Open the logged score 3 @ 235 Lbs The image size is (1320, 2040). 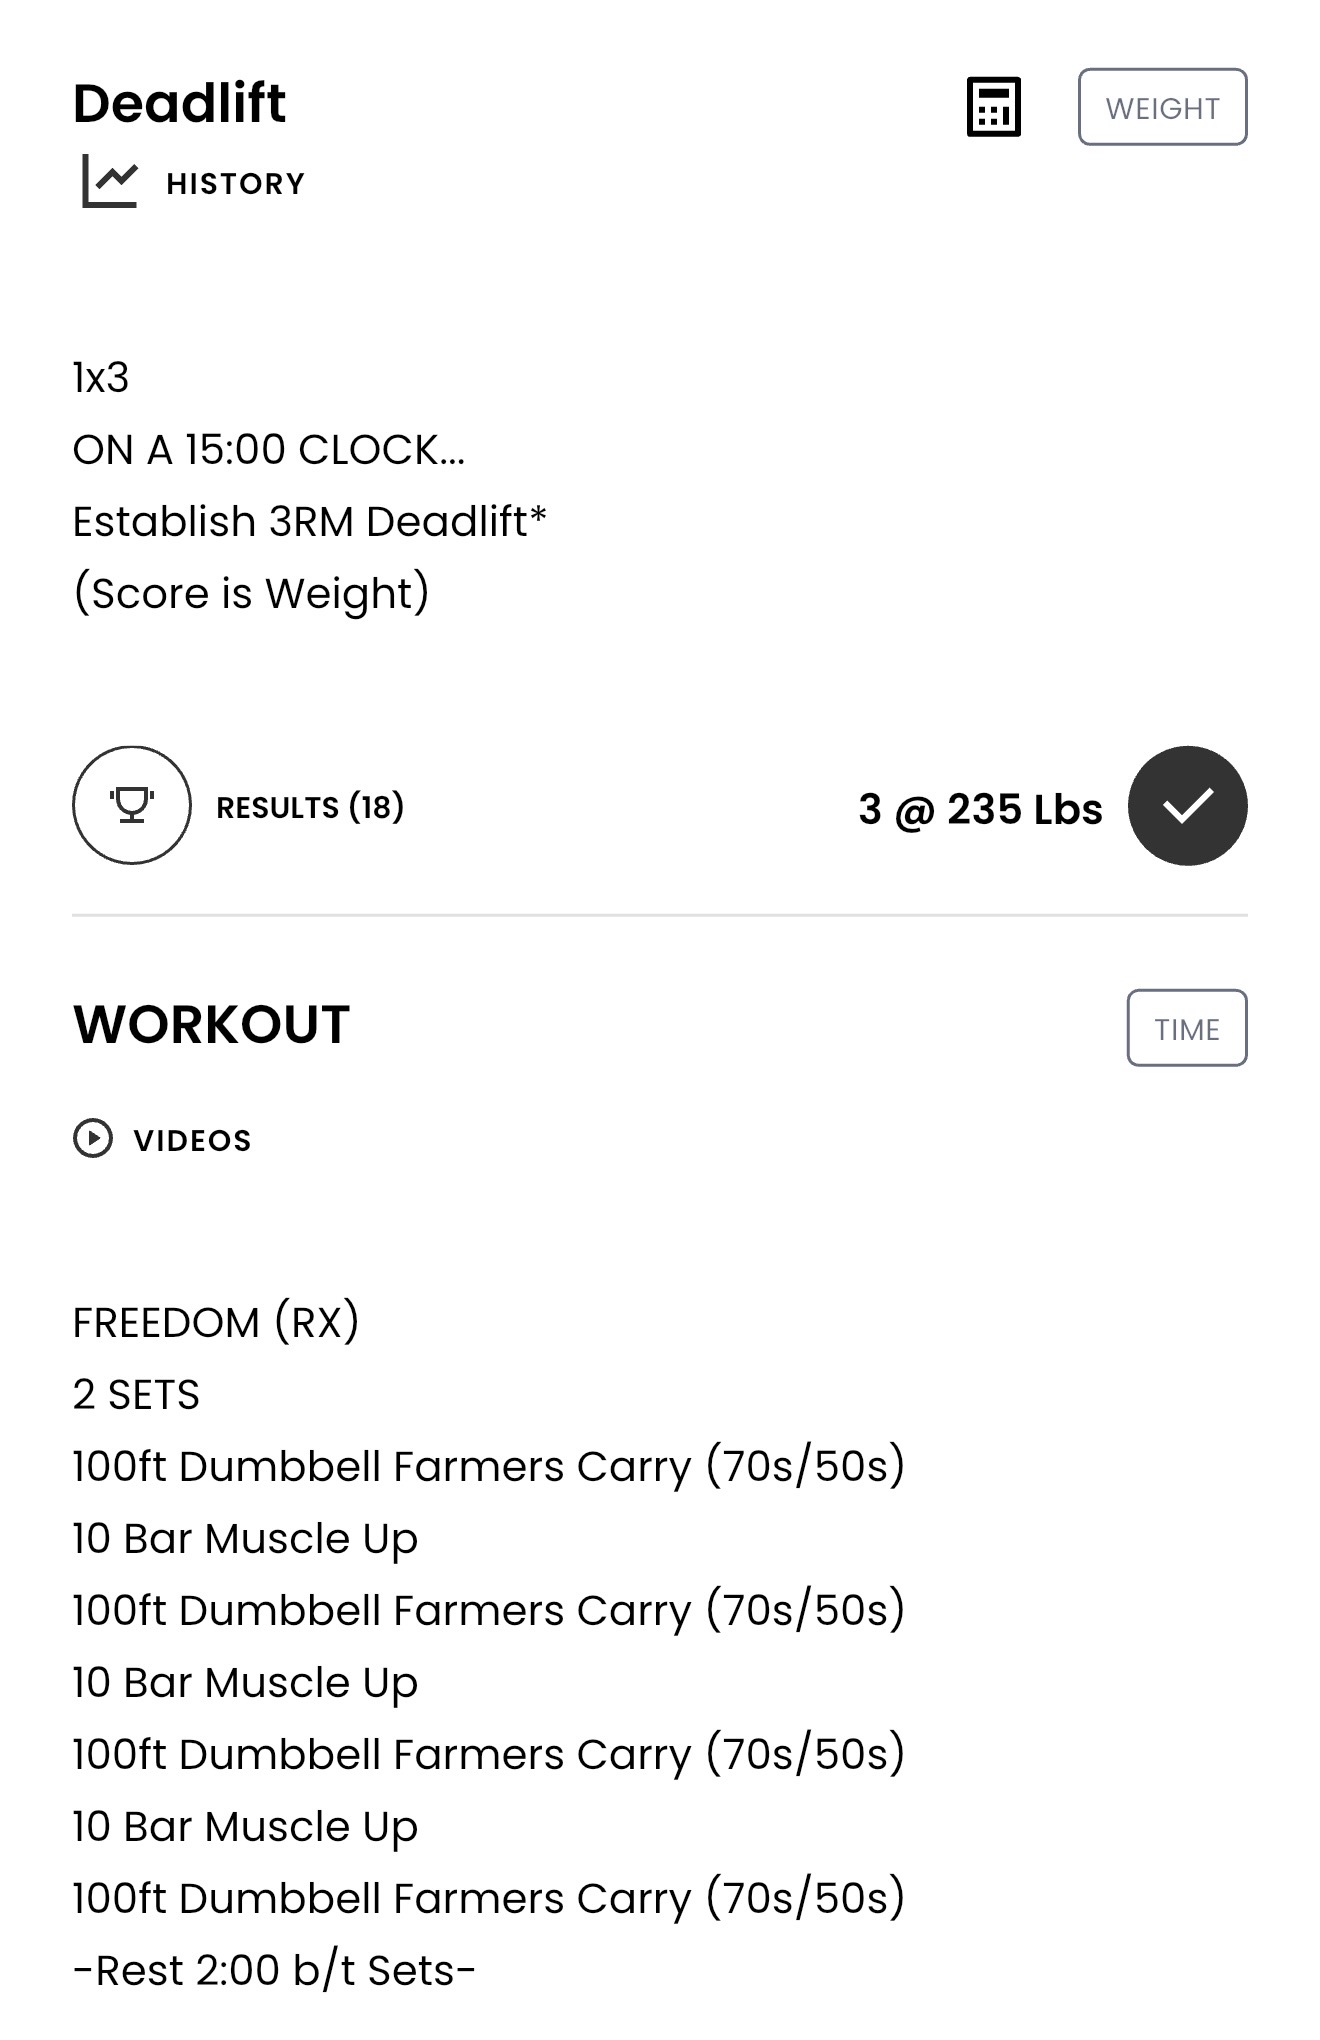(980, 809)
